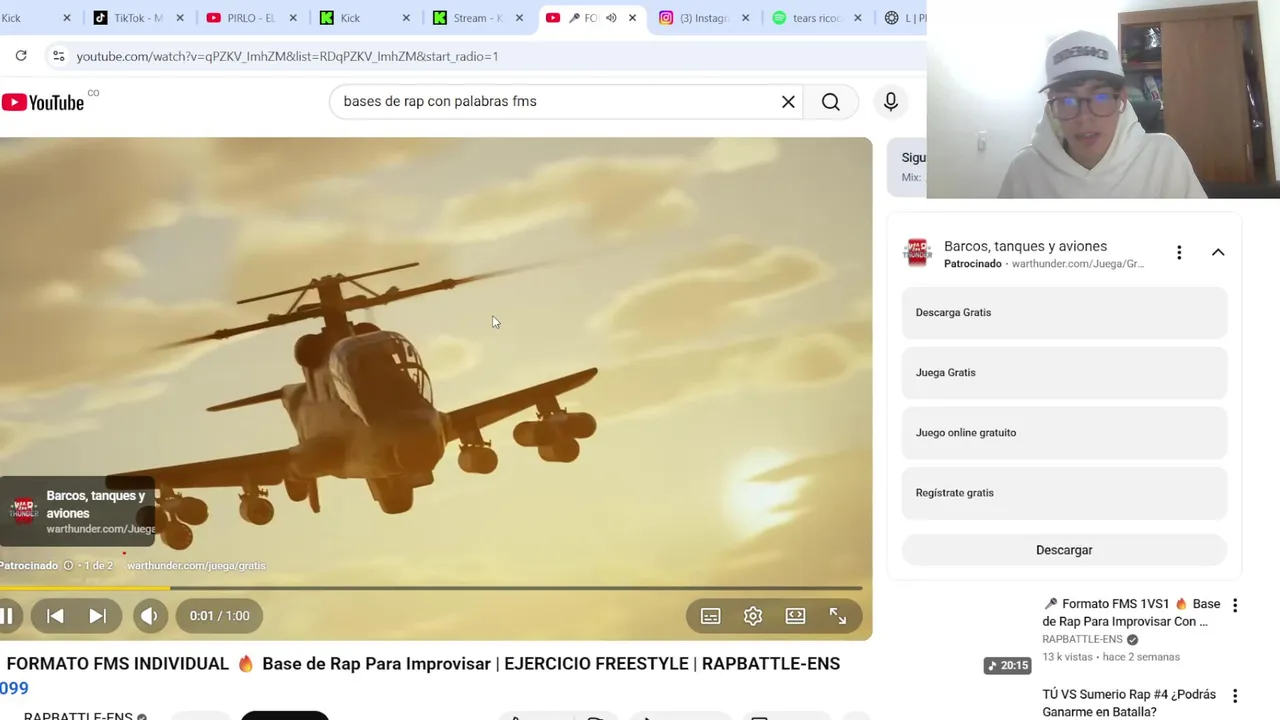Click the video title FORMATO FMS INDIVIDUAL
The width and height of the screenshot is (1280, 720).
click(x=423, y=664)
